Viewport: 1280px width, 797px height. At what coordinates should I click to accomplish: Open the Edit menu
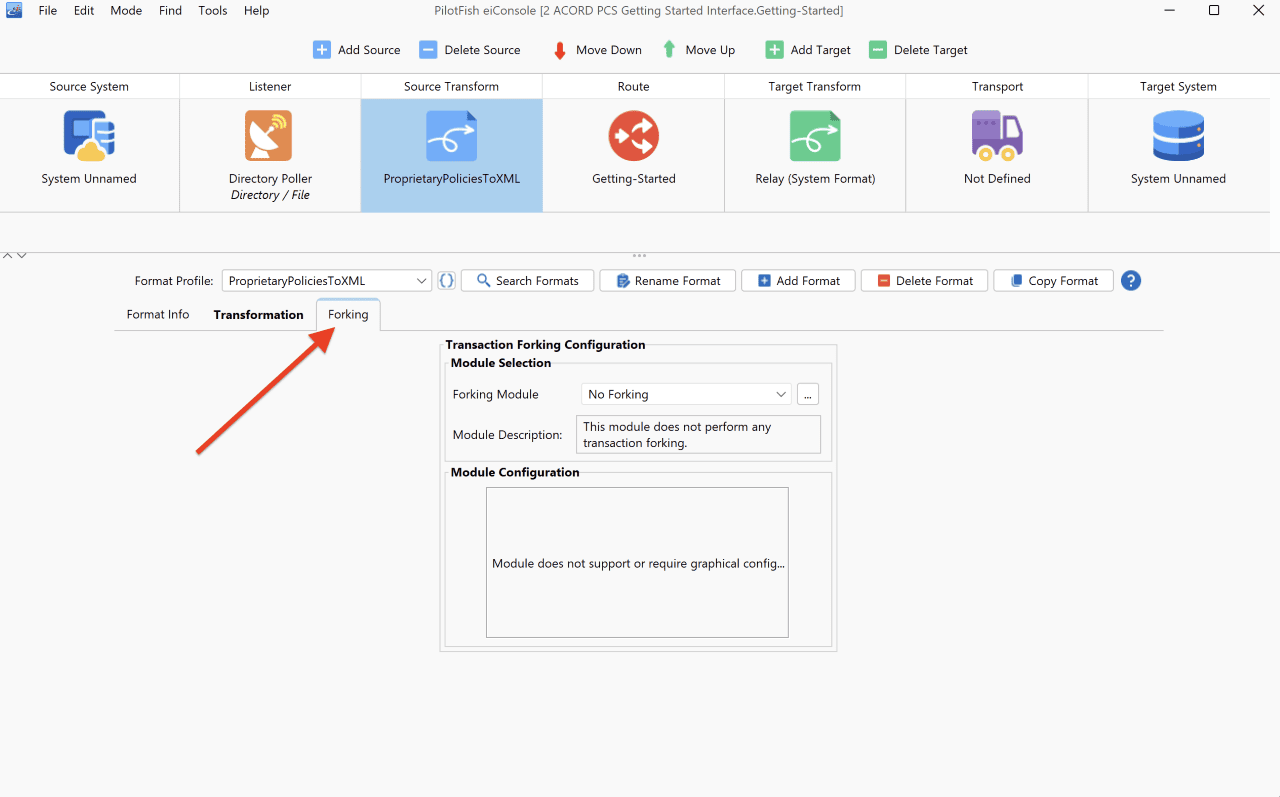pyautogui.click(x=84, y=11)
